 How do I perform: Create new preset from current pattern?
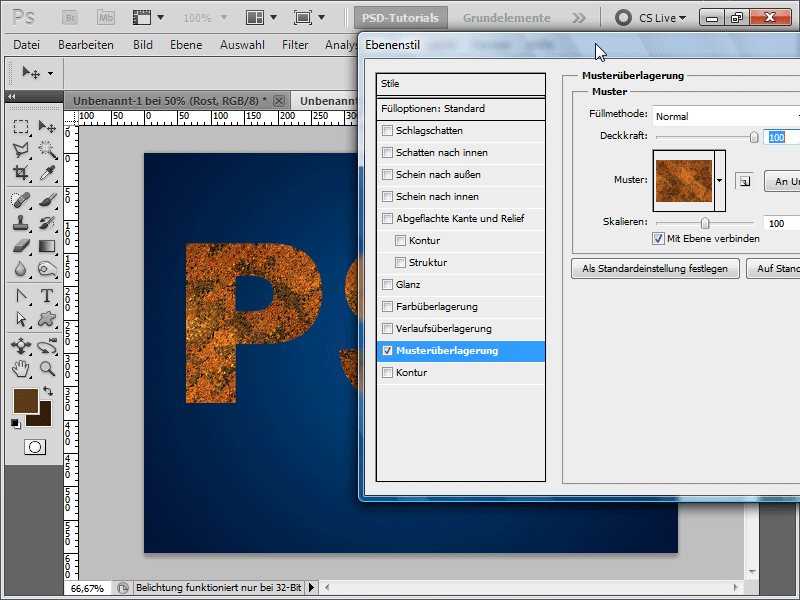pyautogui.click(x=744, y=181)
